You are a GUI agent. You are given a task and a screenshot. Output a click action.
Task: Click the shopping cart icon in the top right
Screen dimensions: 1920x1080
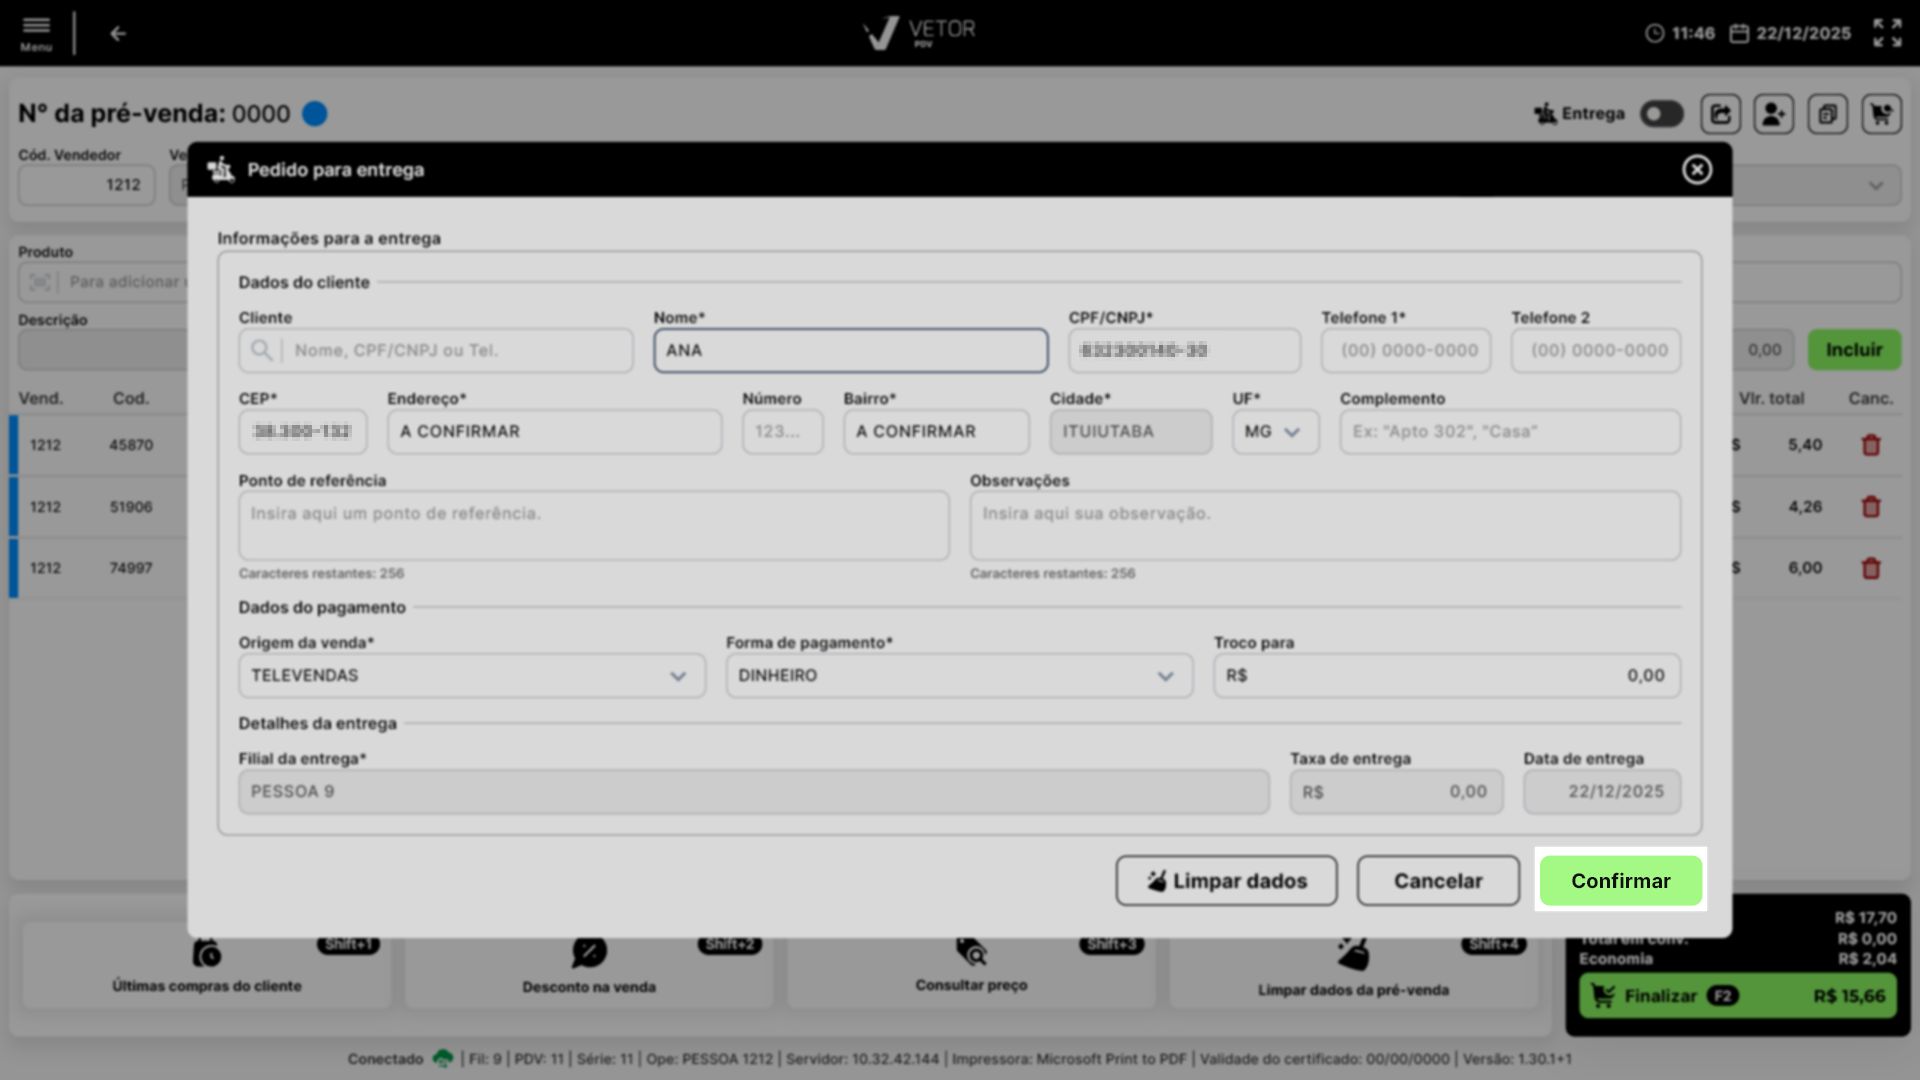(x=1881, y=114)
